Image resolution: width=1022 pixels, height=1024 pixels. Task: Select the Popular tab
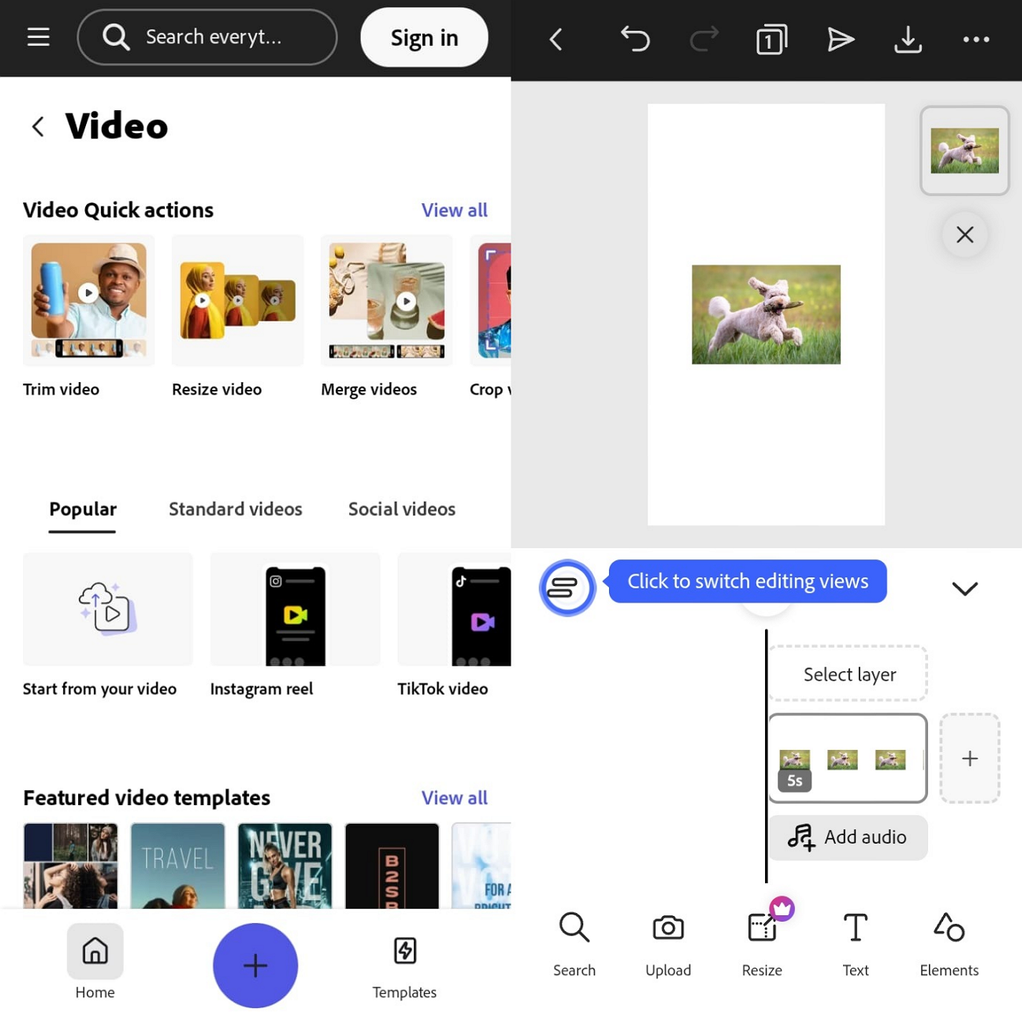83,509
